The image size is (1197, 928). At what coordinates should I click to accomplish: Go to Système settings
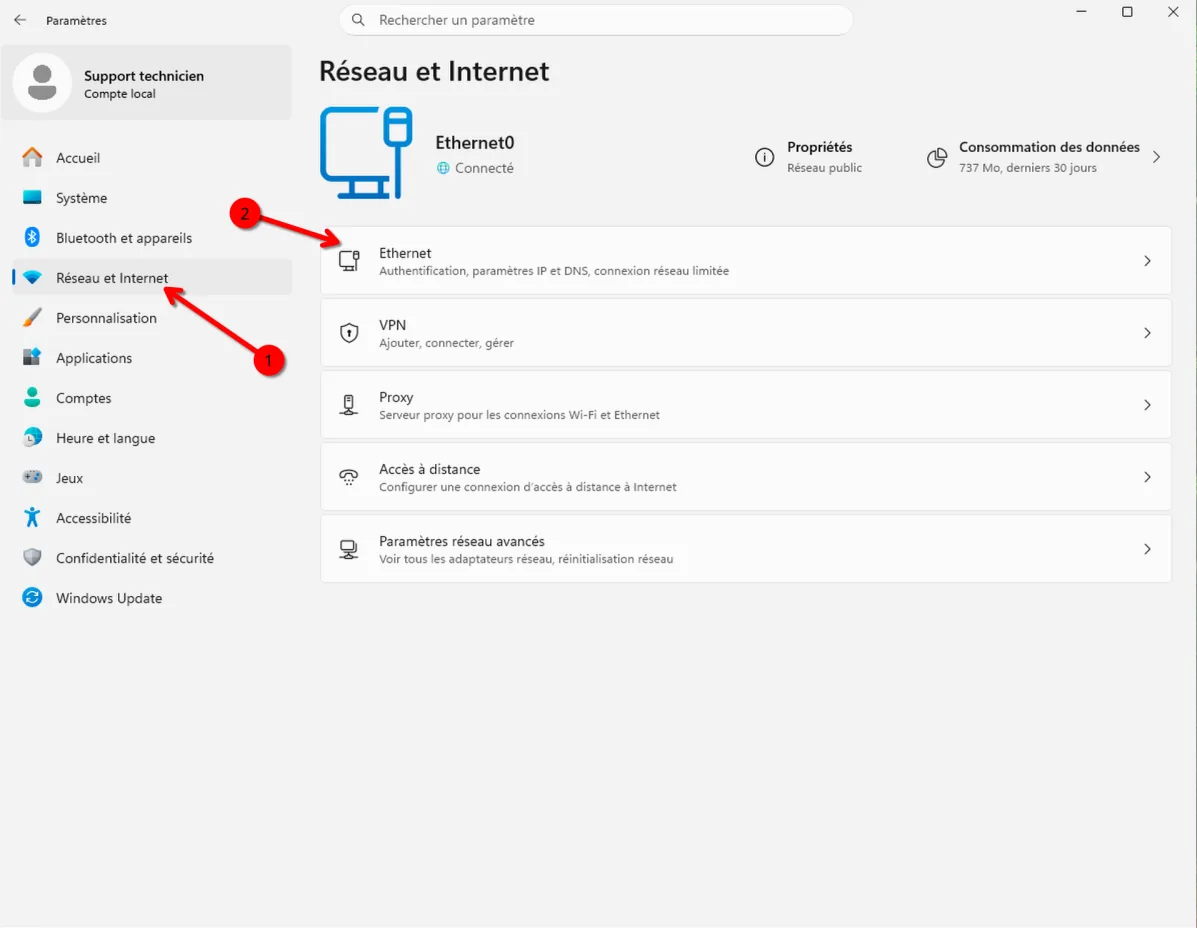pyautogui.click(x=152, y=198)
